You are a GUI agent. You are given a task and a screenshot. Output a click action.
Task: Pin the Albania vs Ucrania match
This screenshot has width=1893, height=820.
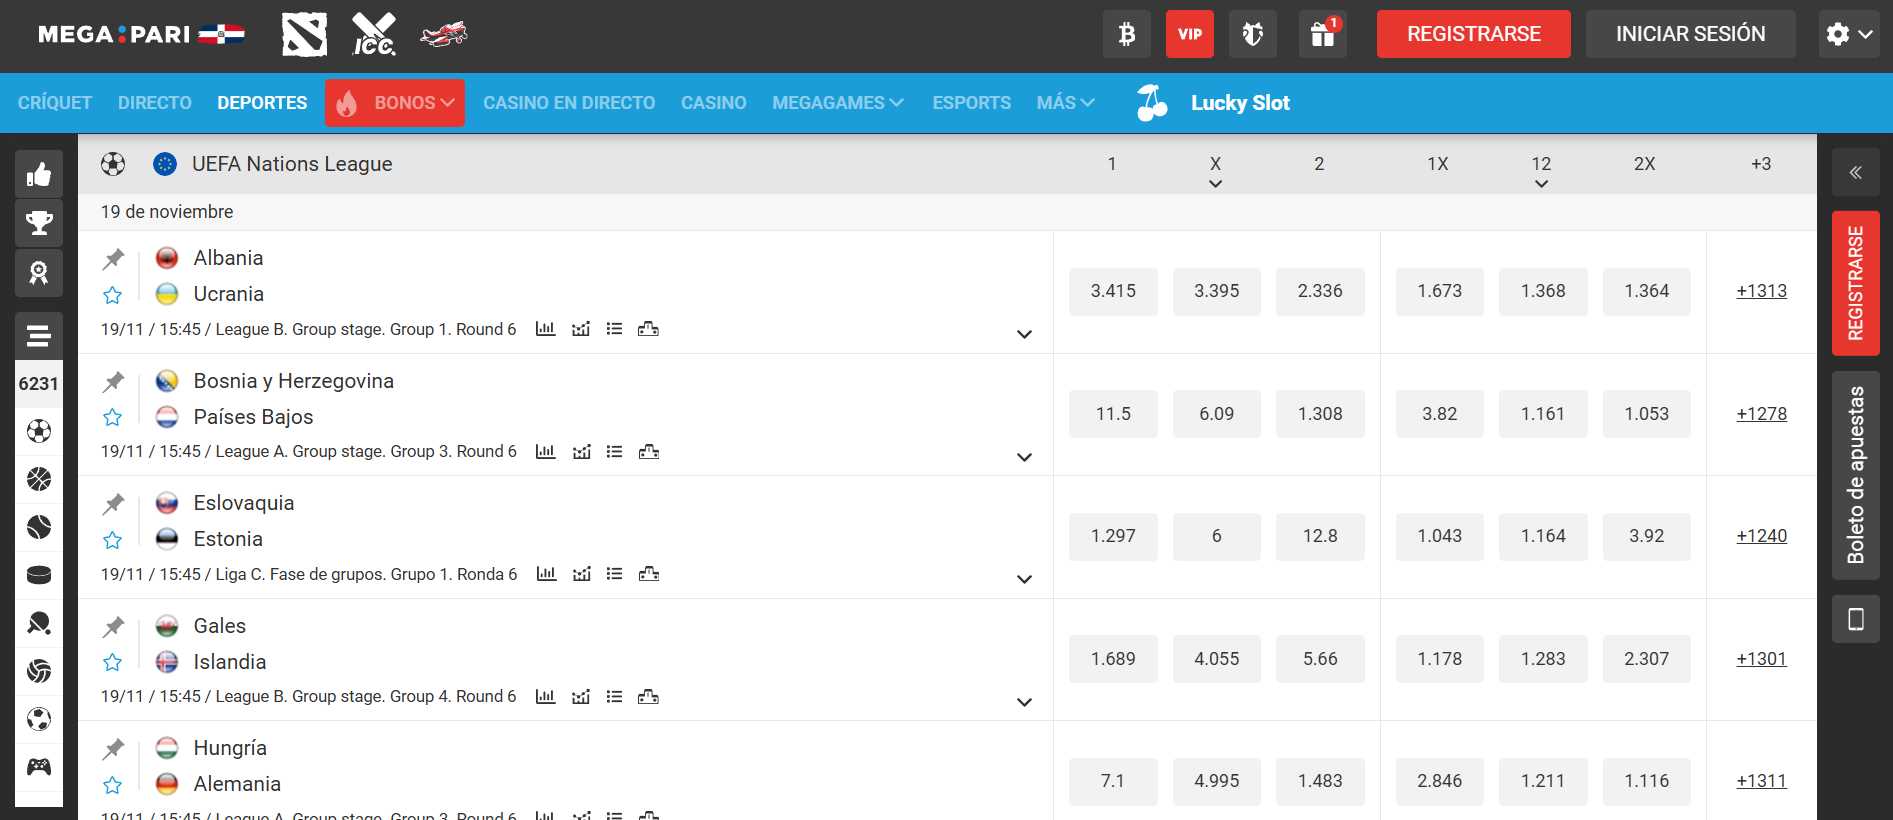(113, 259)
